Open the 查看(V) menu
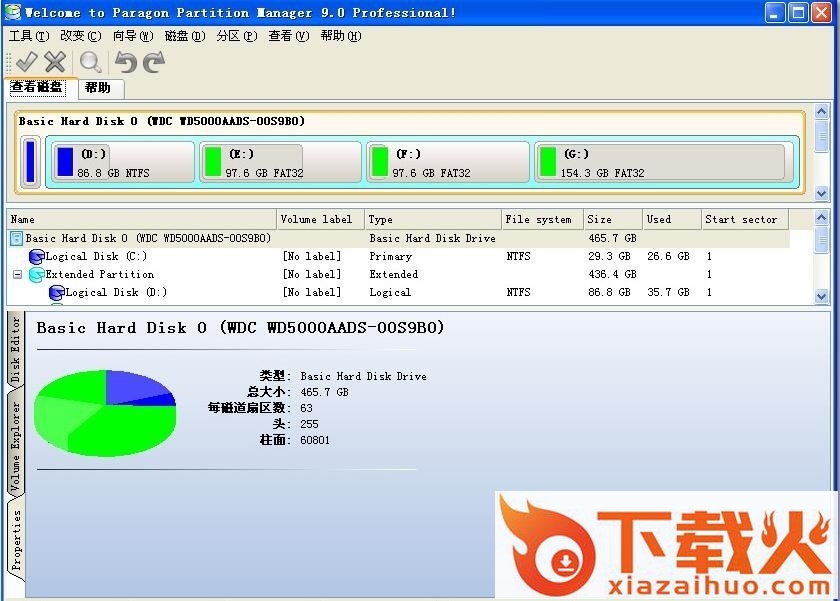Viewport: 840px width, 601px height. (289, 36)
